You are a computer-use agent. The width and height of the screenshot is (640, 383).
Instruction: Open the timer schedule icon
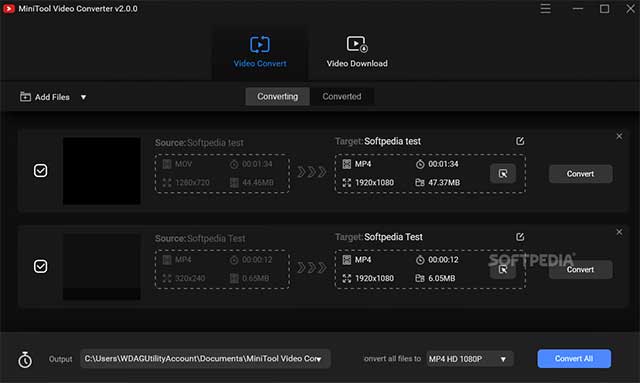coord(25,359)
